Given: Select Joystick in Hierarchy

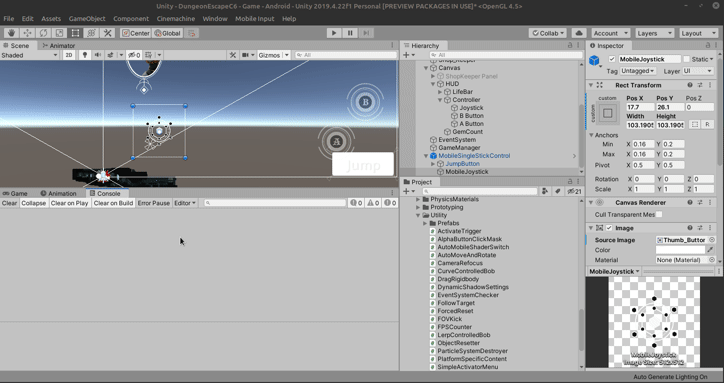Looking at the screenshot, I should pos(471,108).
